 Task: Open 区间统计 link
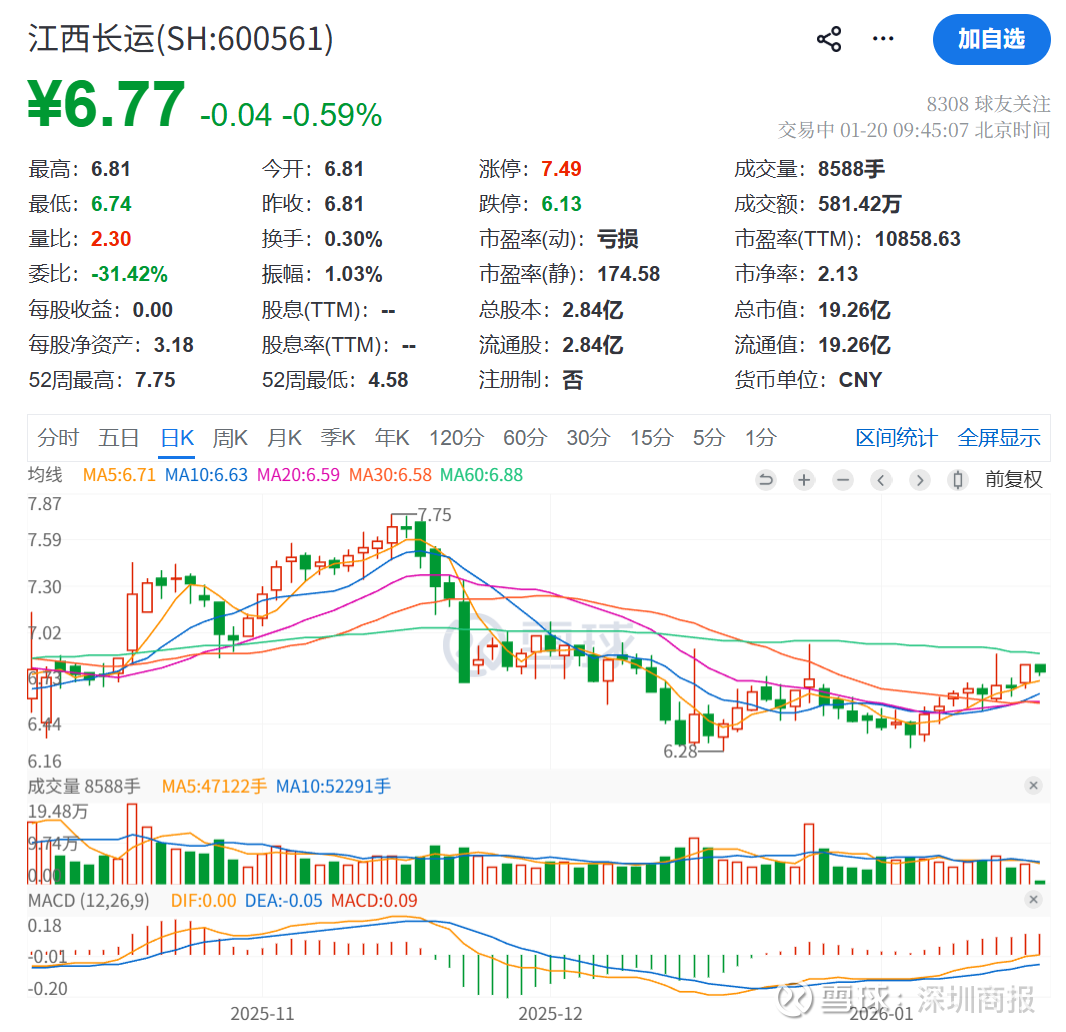pyautogui.click(x=896, y=438)
